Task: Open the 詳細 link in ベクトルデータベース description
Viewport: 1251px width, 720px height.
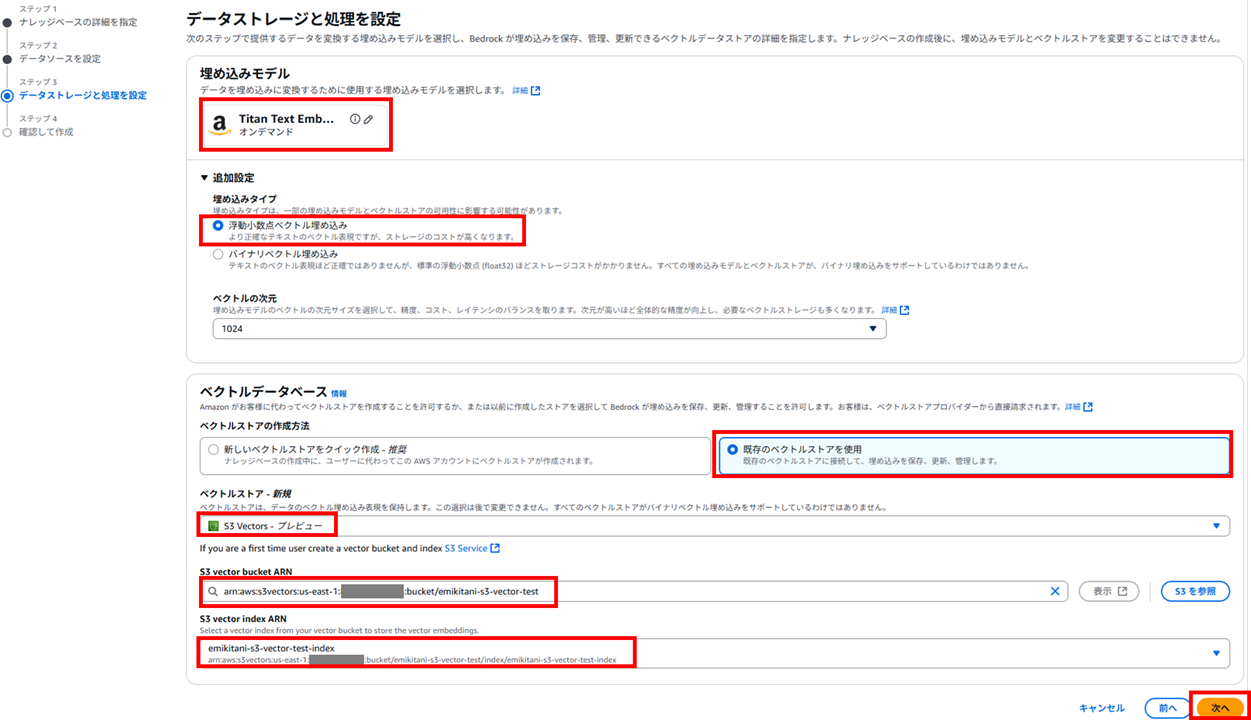Action: 1079,407
